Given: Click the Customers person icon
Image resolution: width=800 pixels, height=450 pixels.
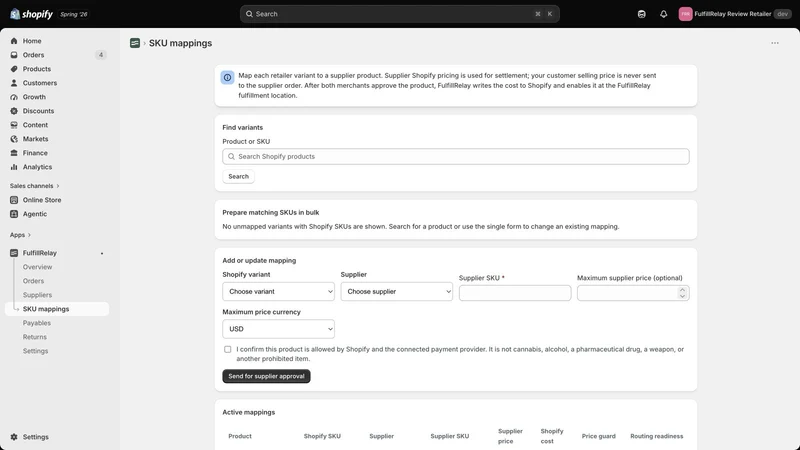Looking at the screenshot, I should coord(14,83).
